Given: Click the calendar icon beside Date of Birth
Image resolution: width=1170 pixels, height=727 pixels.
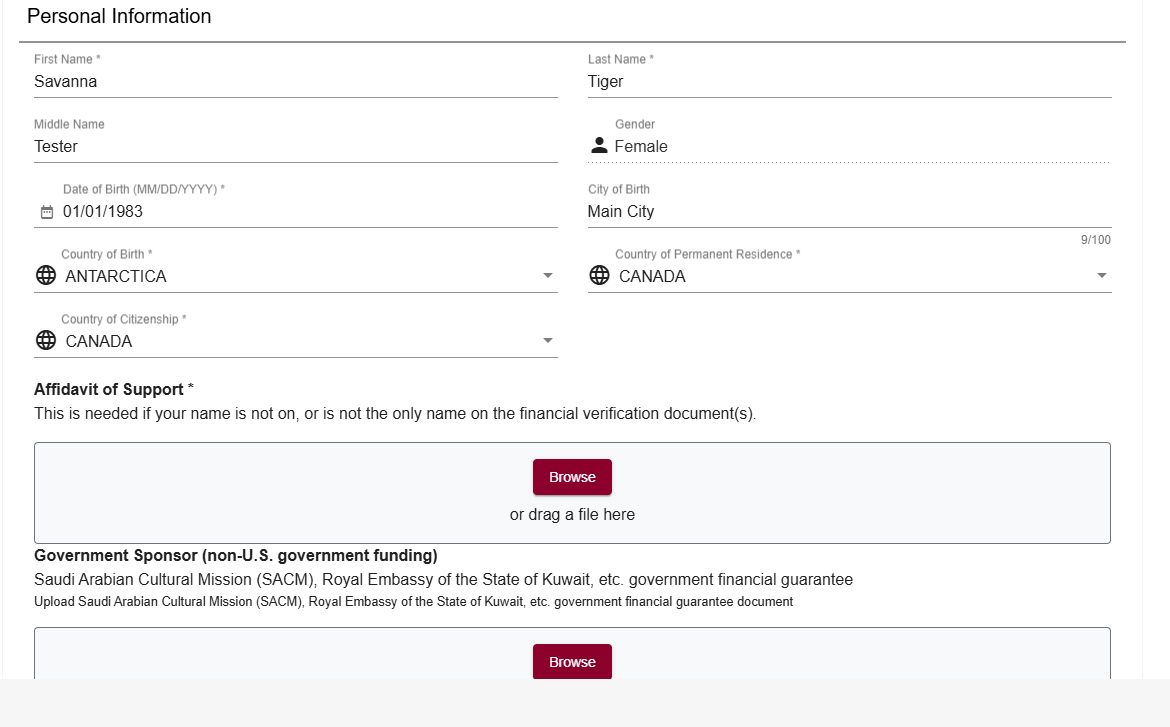Looking at the screenshot, I should pos(46,212).
